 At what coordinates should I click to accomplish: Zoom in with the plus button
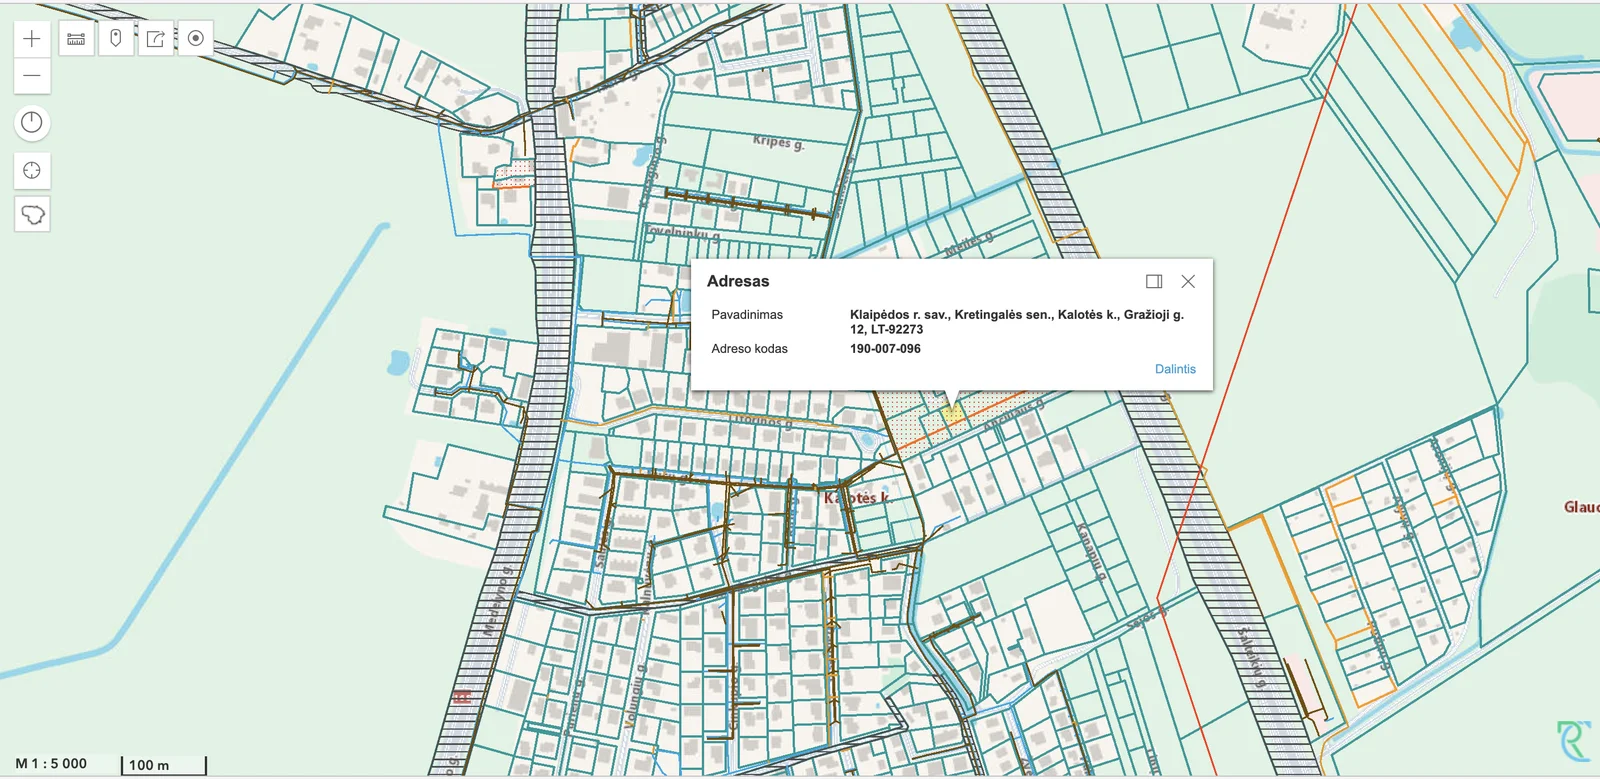click(x=32, y=39)
